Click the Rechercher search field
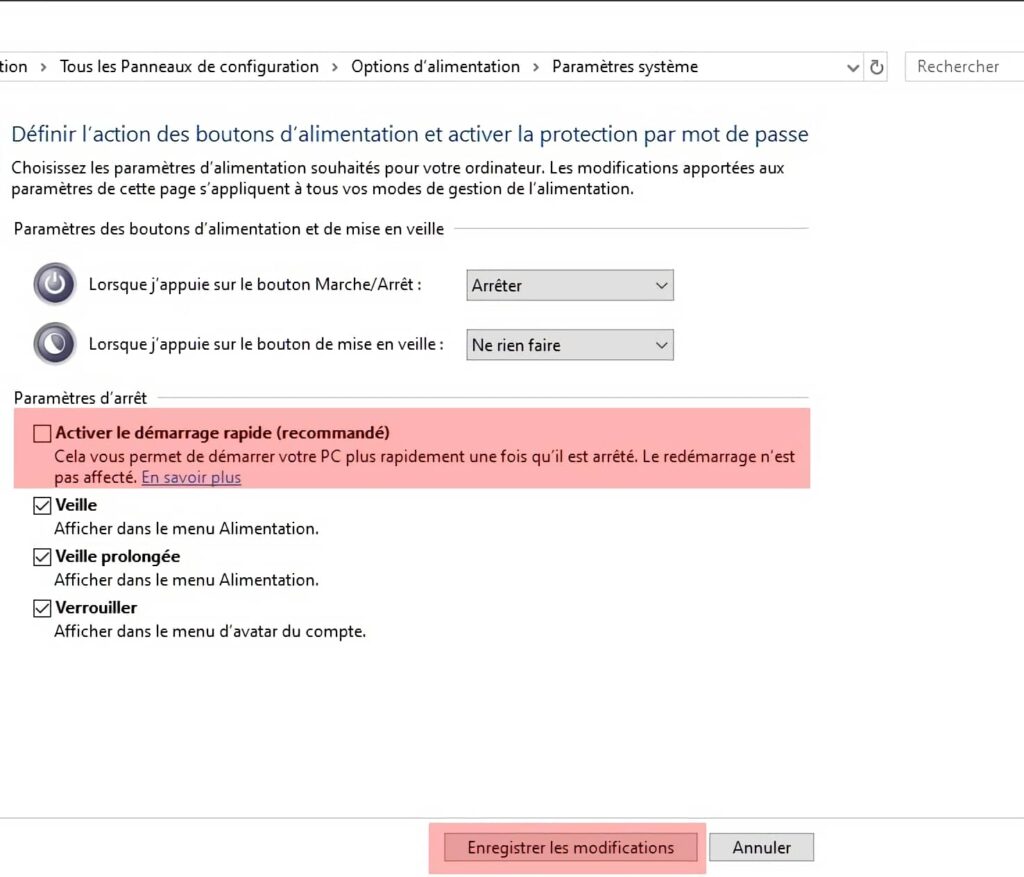The width and height of the screenshot is (1024, 877). (960, 67)
